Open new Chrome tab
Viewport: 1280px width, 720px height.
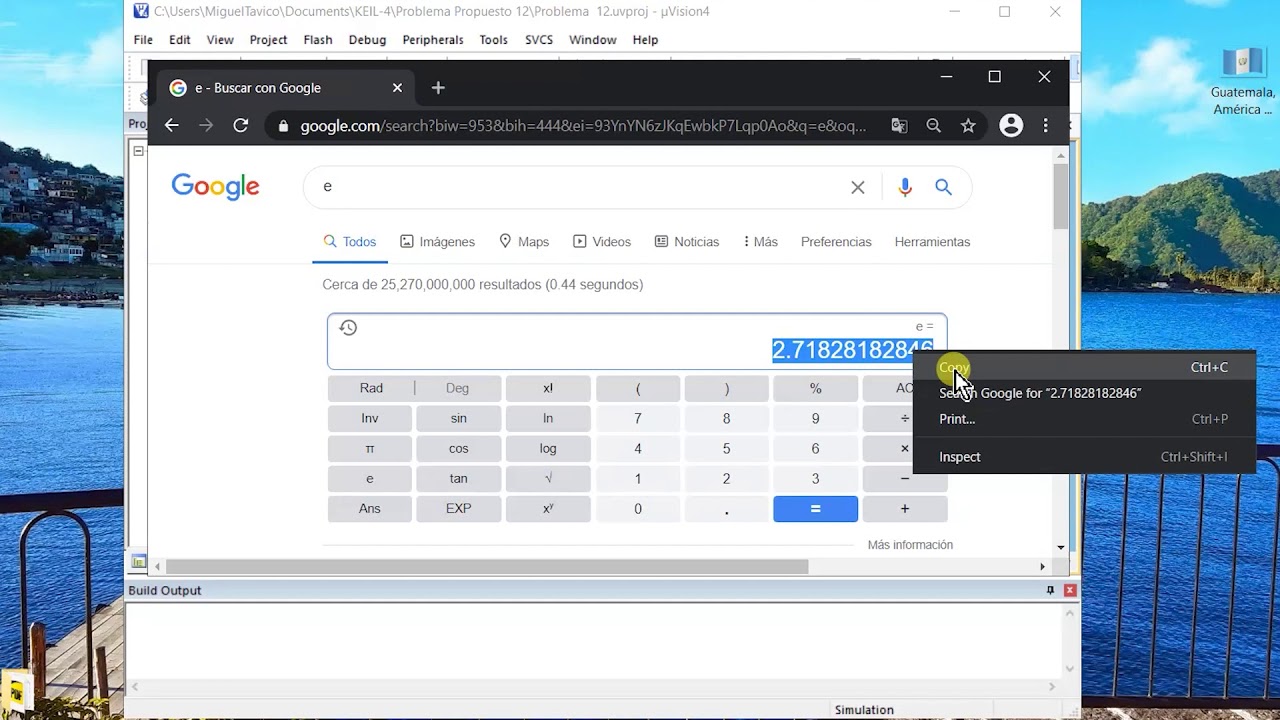pos(438,88)
